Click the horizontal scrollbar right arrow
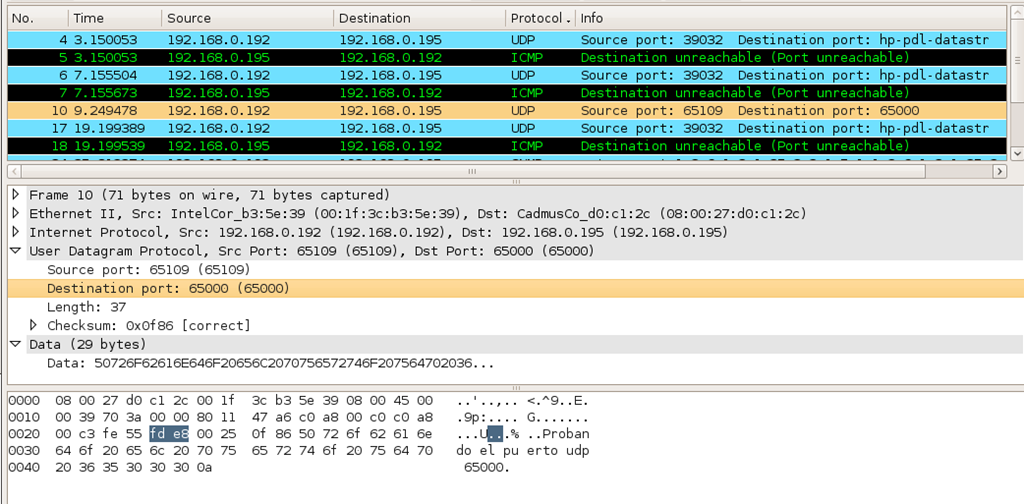Viewport: 1024px width, 504px height. 999,172
